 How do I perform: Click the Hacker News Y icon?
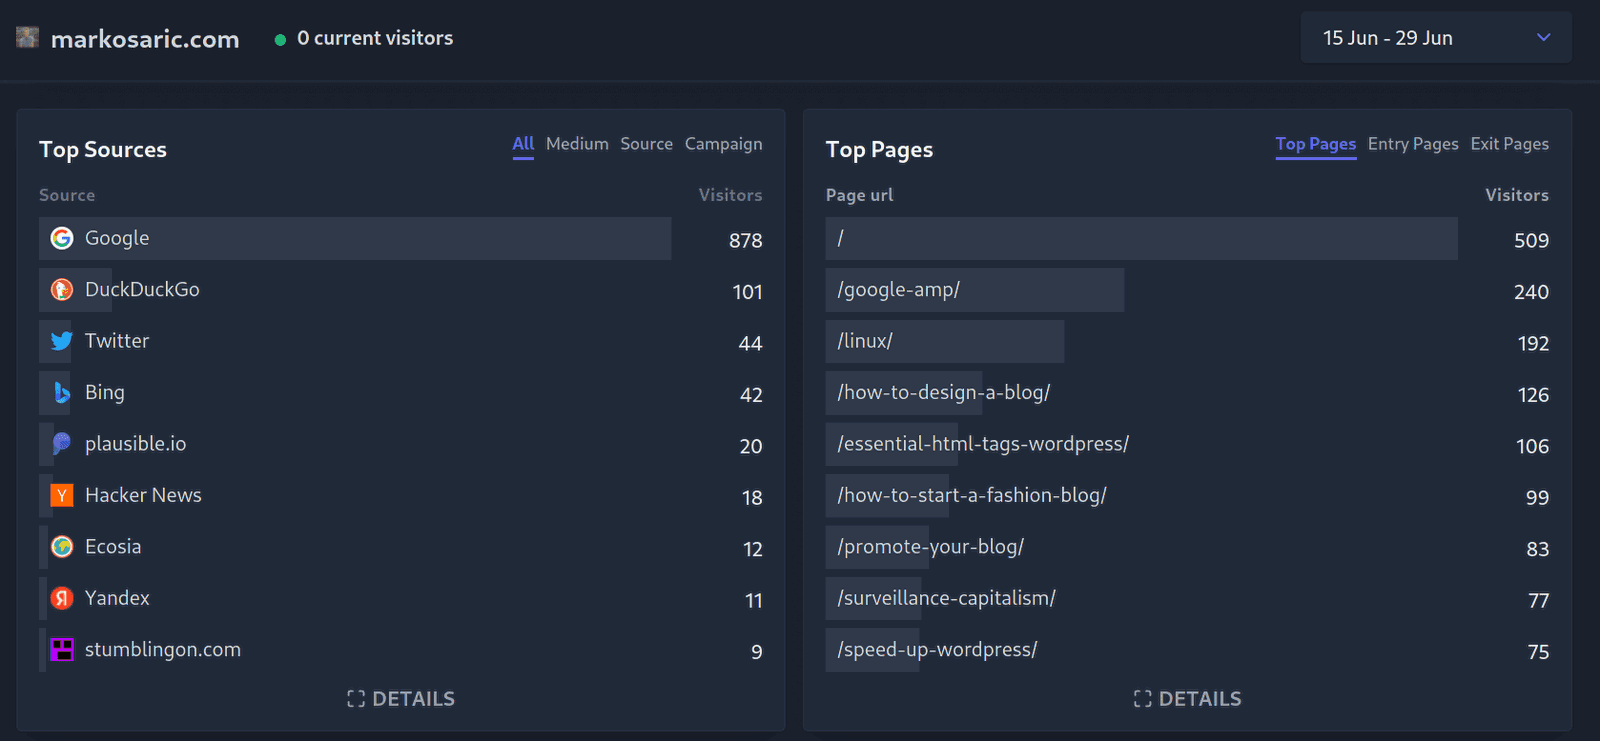(62, 495)
